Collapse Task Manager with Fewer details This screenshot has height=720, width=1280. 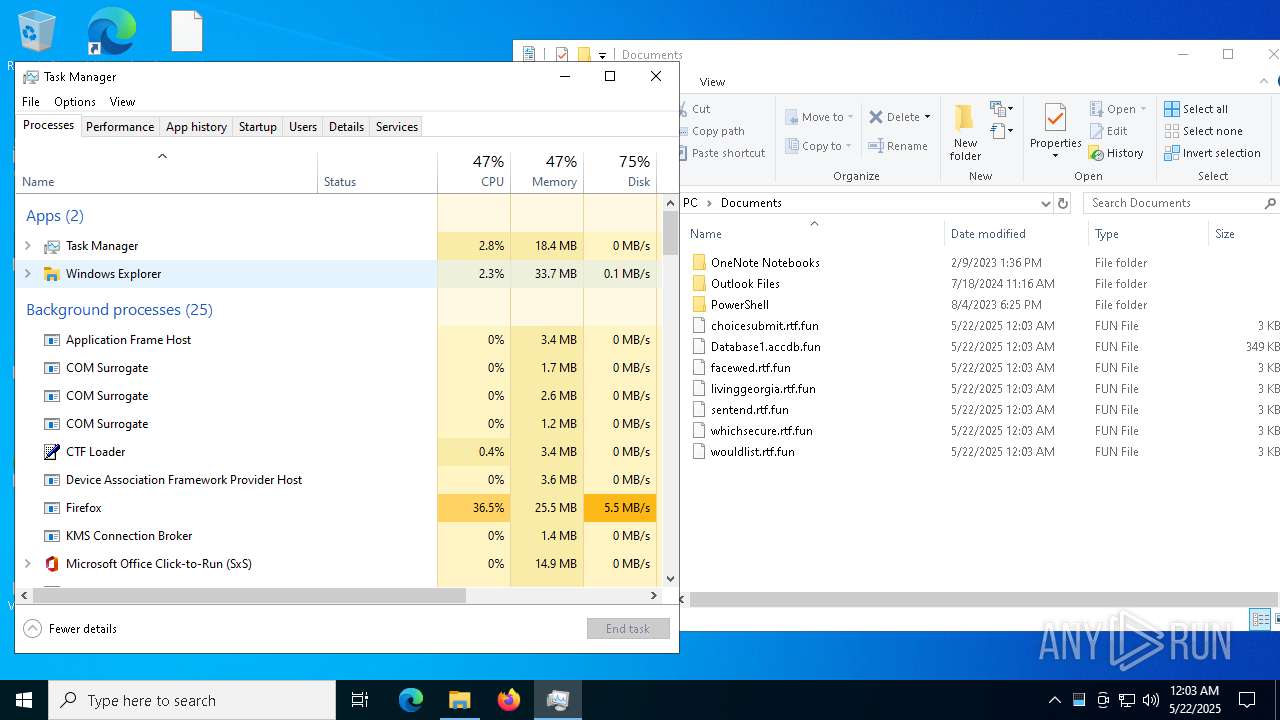70,629
